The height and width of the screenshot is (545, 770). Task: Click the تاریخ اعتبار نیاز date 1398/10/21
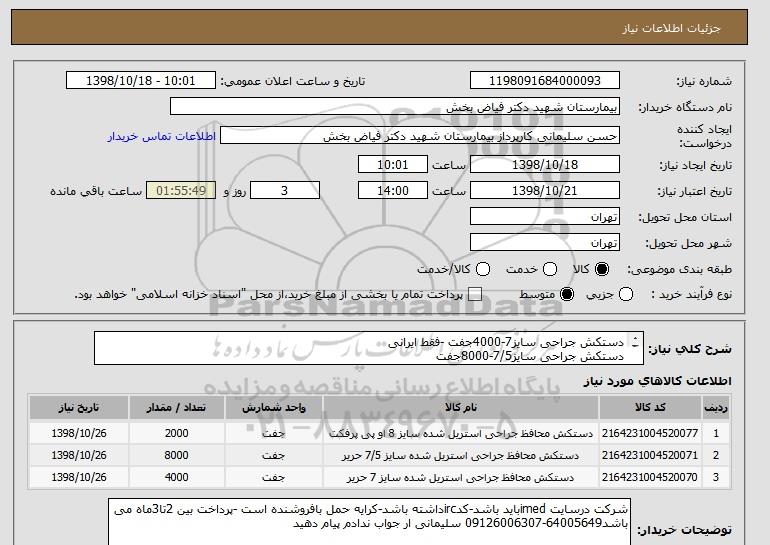coord(545,191)
